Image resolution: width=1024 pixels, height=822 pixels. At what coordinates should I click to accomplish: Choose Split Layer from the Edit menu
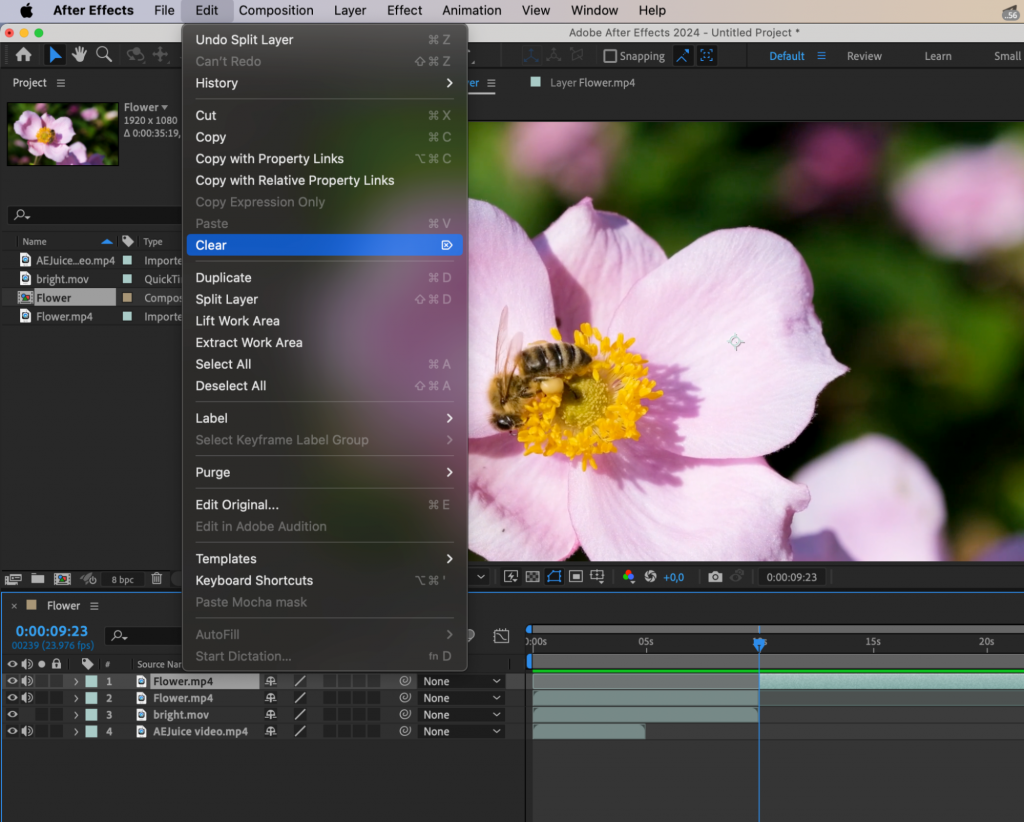(226, 298)
